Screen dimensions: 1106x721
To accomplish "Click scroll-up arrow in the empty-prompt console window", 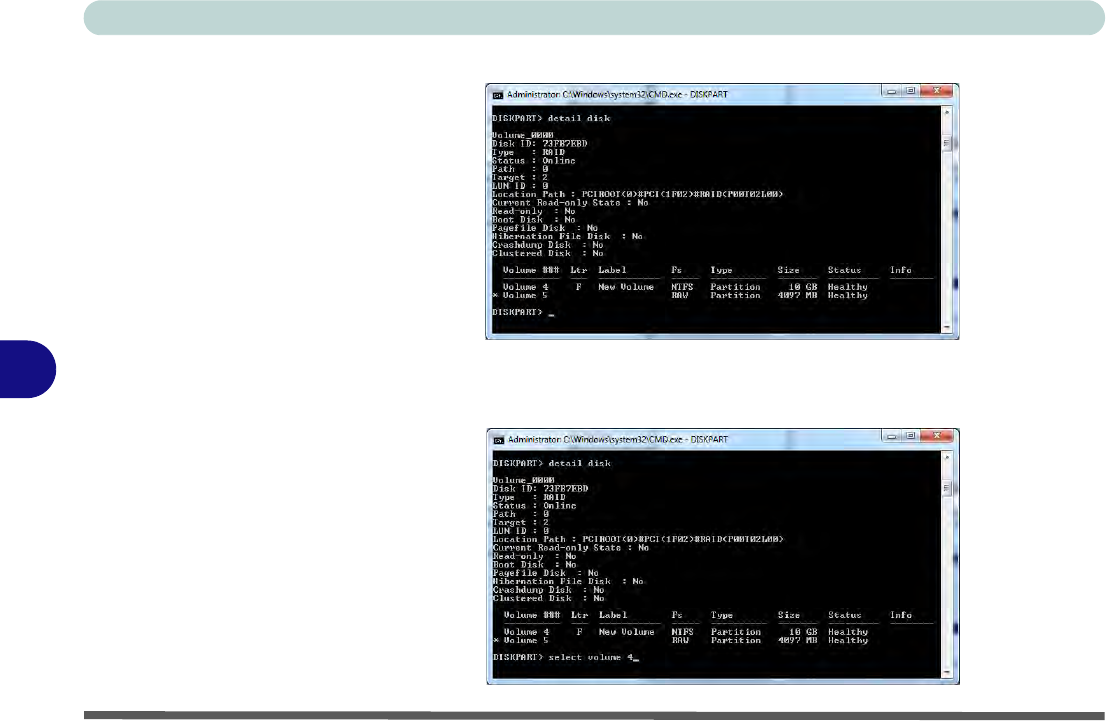I will click(x=947, y=113).
